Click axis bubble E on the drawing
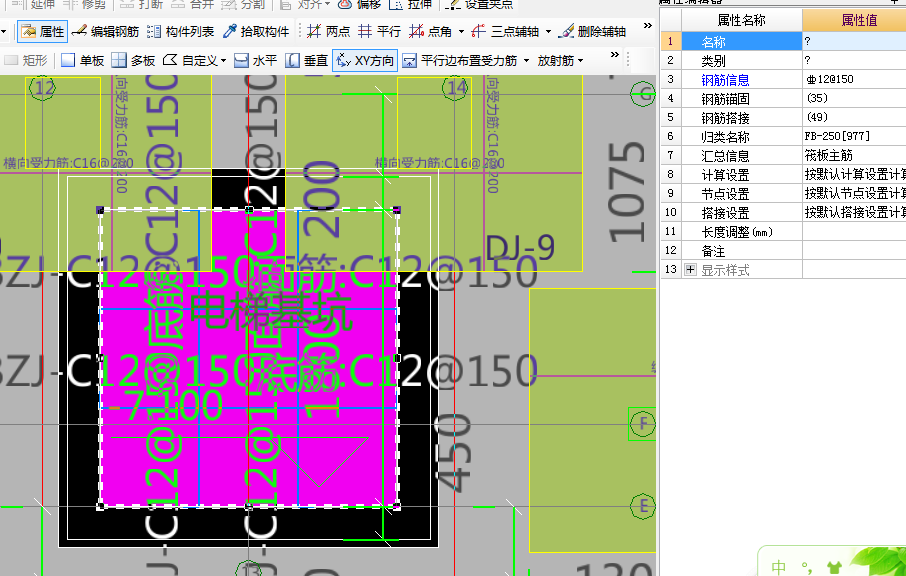 tap(643, 507)
